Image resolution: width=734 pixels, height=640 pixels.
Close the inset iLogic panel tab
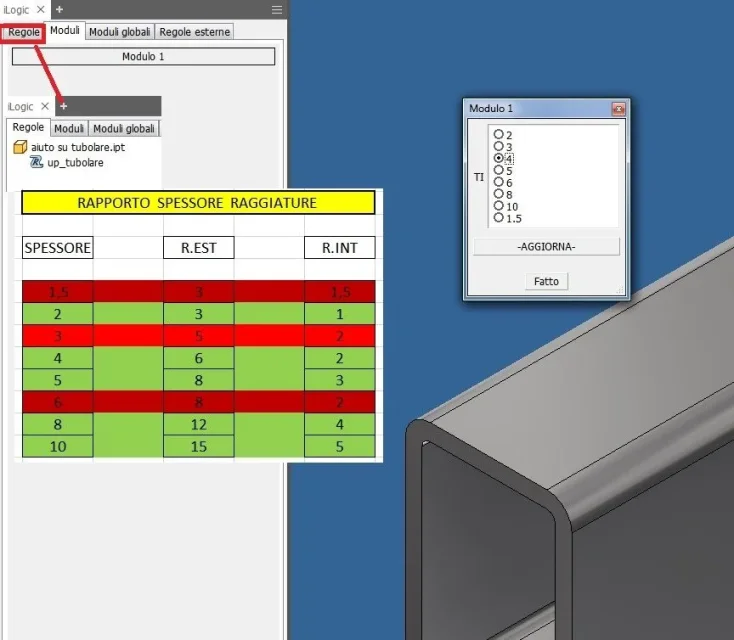(x=45, y=106)
